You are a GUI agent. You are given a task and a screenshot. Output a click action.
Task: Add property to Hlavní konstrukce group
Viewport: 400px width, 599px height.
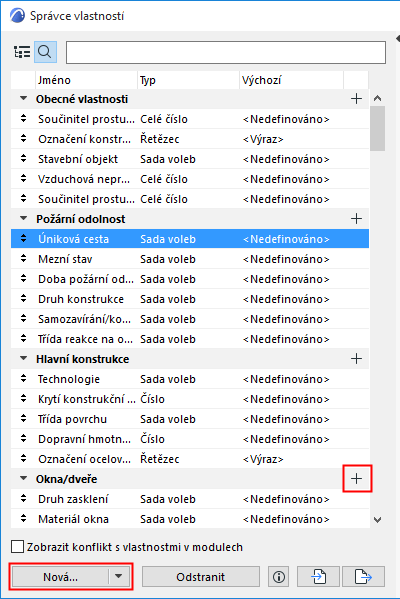pyautogui.click(x=356, y=359)
